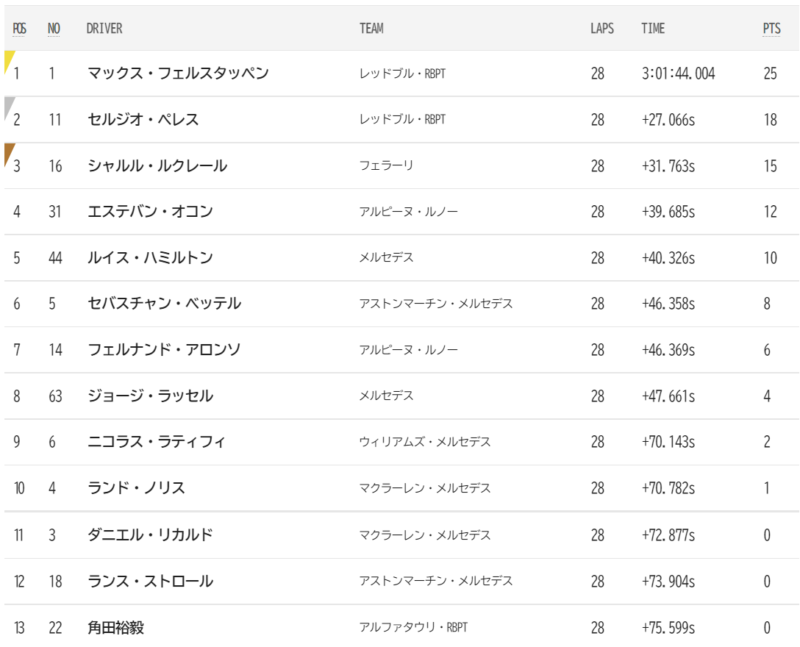Viewport: 800px width, 647px height.
Task: Select driver 角田裕毅
Action: (x=116, y=628)
